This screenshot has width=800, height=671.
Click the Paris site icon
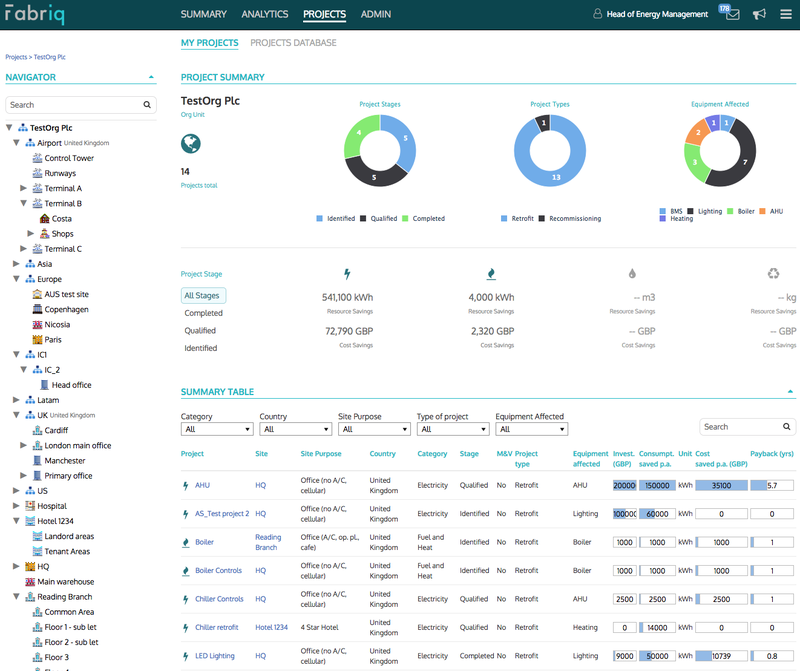tap(37, 339)
